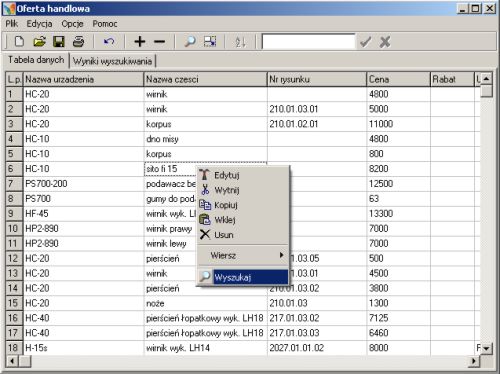Click the price cell '11000'

398,124
